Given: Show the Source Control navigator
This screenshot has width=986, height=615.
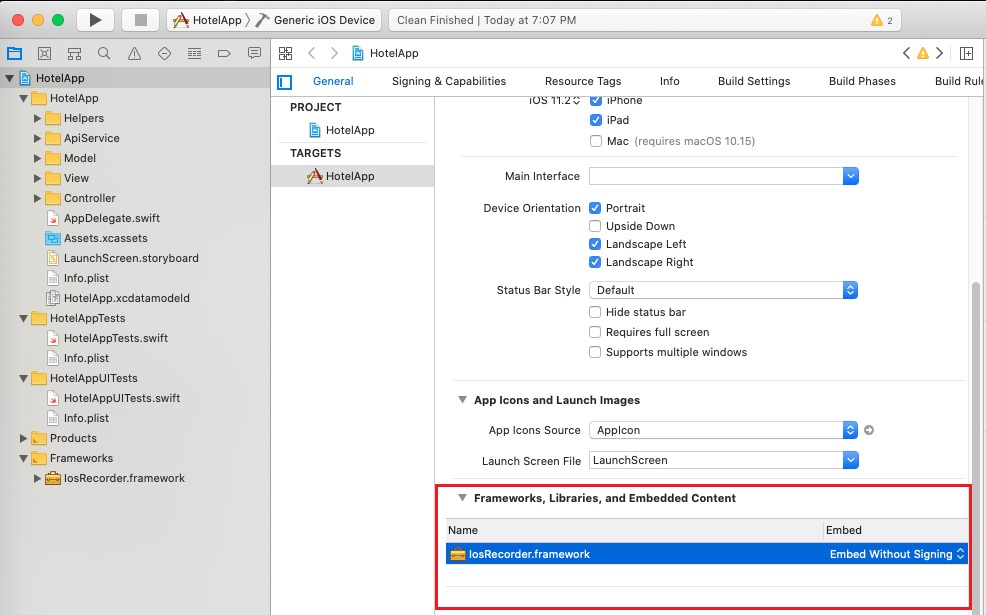Looking at the screenshot, I should pyautogui.click(x=44, y=53).
